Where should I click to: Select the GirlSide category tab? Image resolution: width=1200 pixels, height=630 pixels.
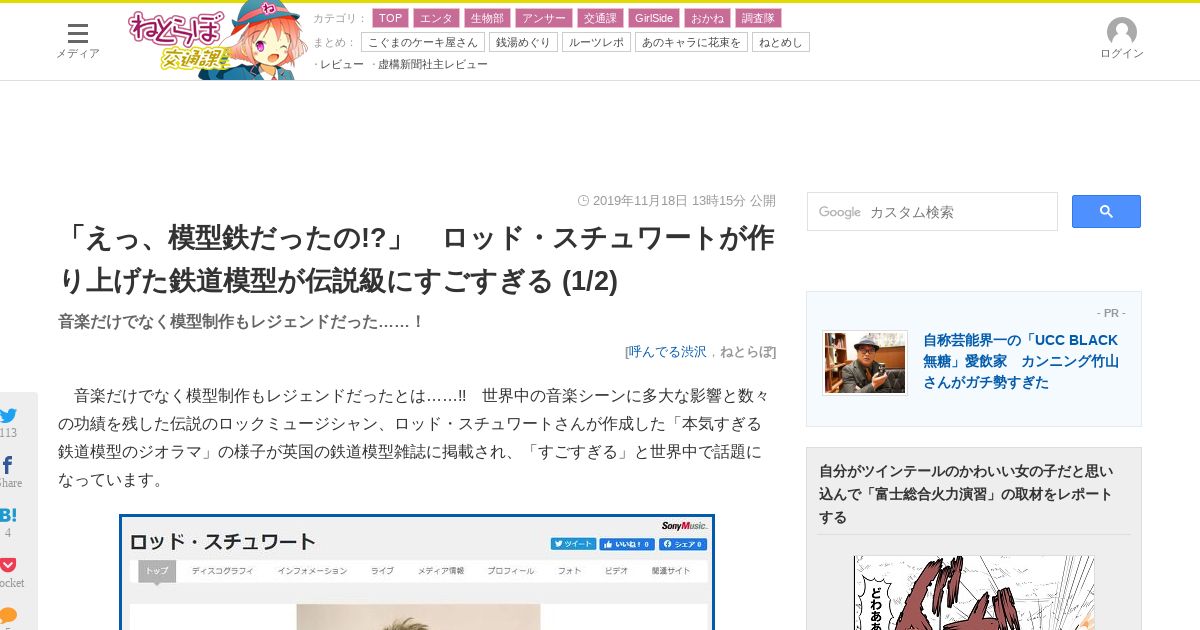click(x=654, y=18)
